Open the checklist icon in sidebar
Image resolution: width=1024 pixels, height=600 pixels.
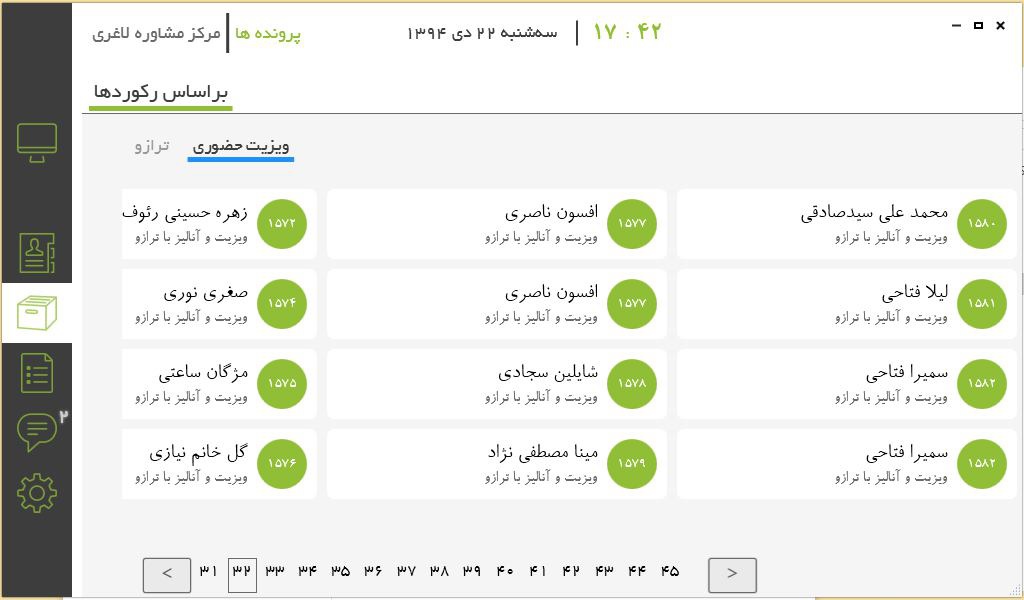(x=37, y=373)
